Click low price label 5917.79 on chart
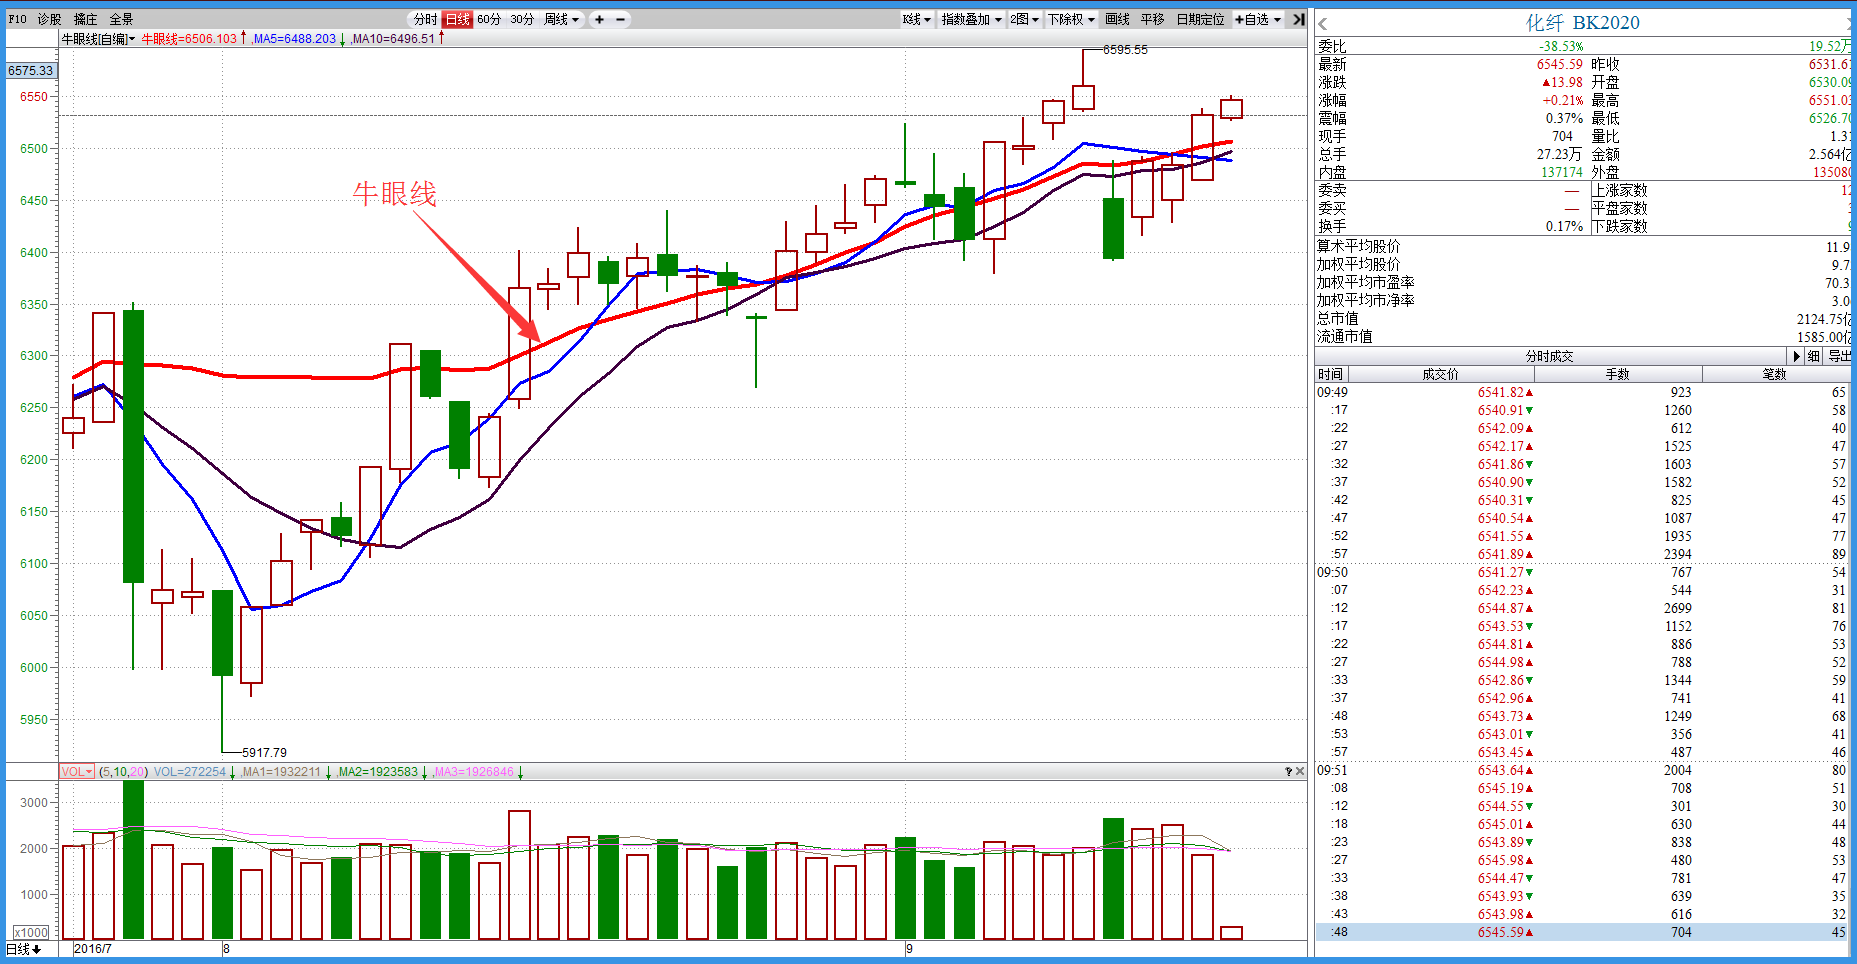 [x=264, y=753]
